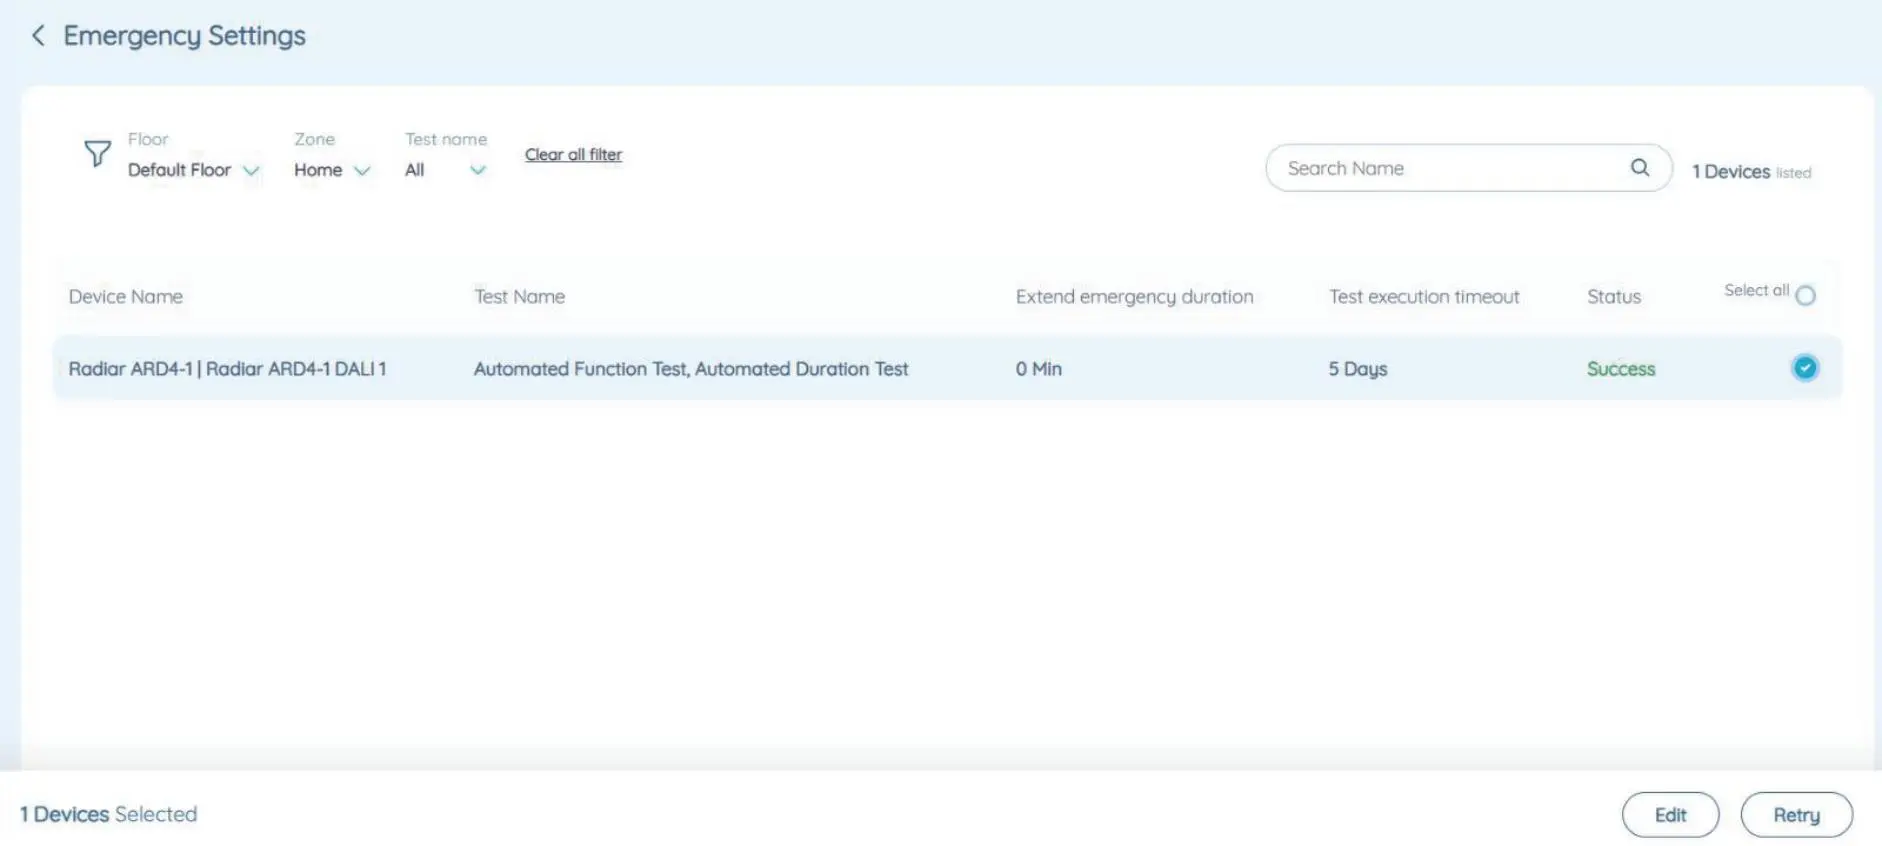Click the Test Name column header
The height and width of the screenshot is (846, 1882).
click(519, 297)
